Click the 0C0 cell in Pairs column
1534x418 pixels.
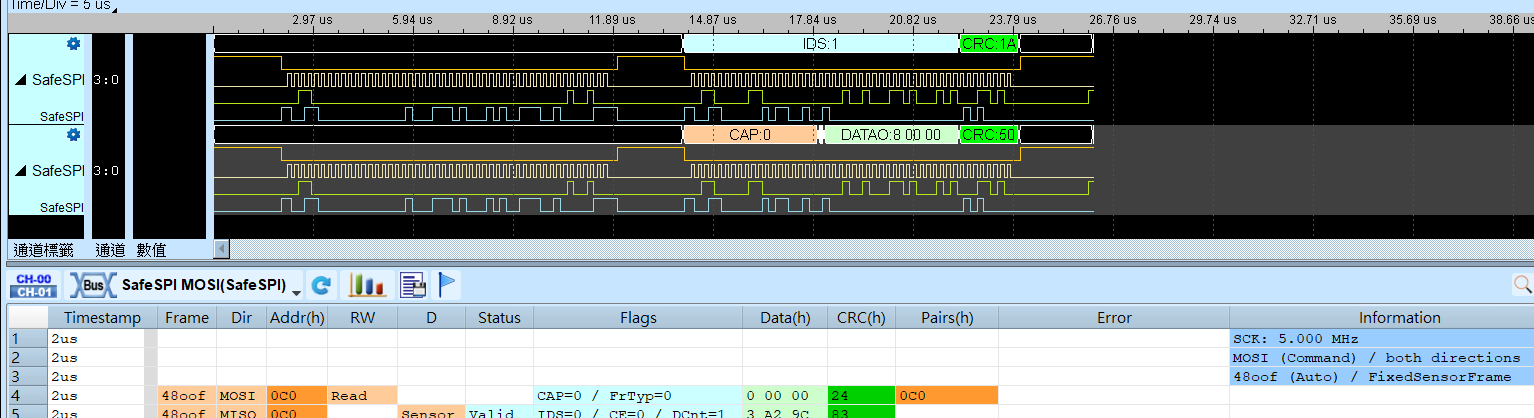[946, 395]
